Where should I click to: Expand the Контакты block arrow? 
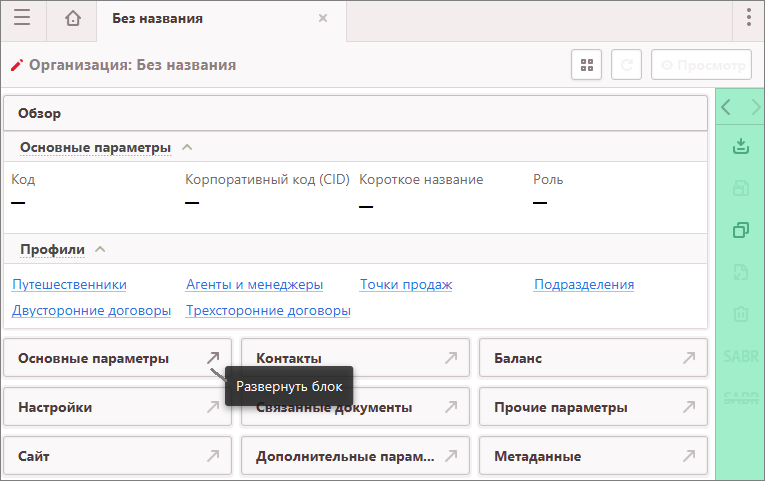click(451, 358)
